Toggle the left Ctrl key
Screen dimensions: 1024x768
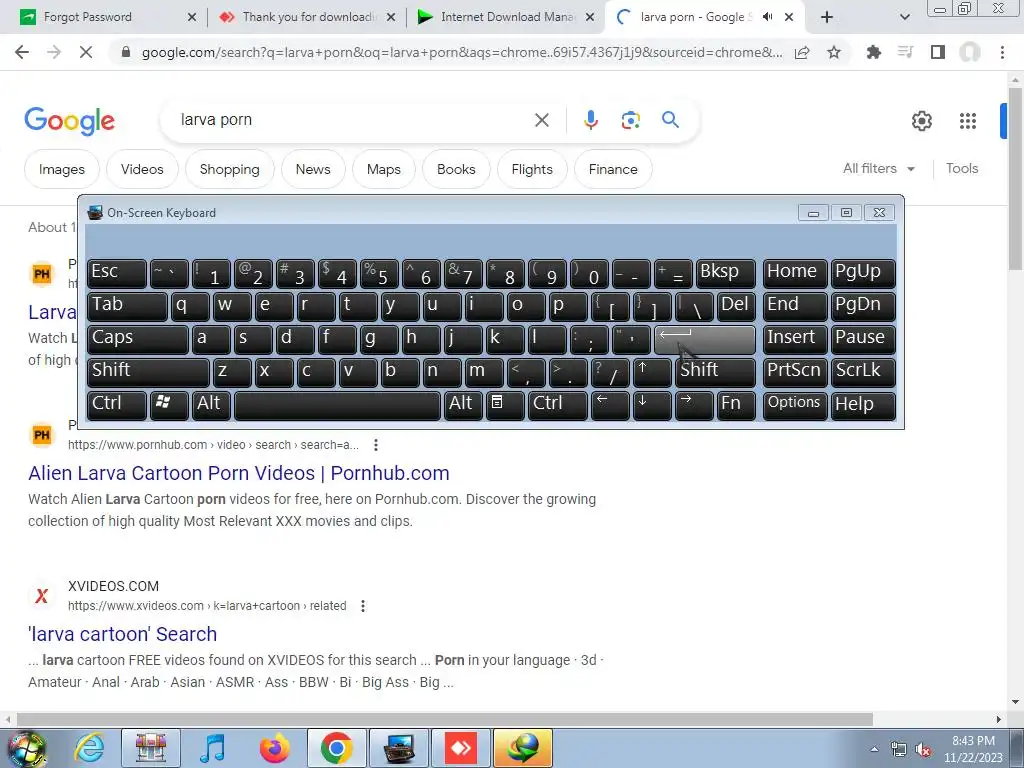point(117,404)
